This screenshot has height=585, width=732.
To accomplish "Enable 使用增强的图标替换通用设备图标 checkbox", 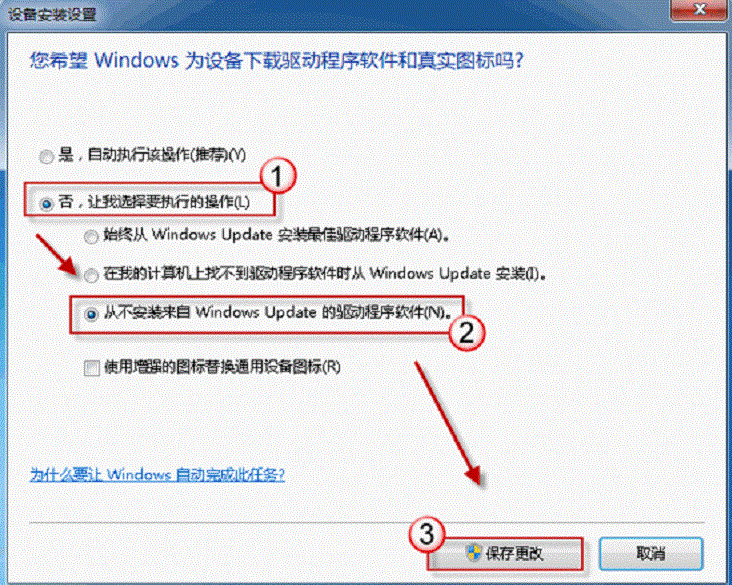I will [x=92, y=368].
